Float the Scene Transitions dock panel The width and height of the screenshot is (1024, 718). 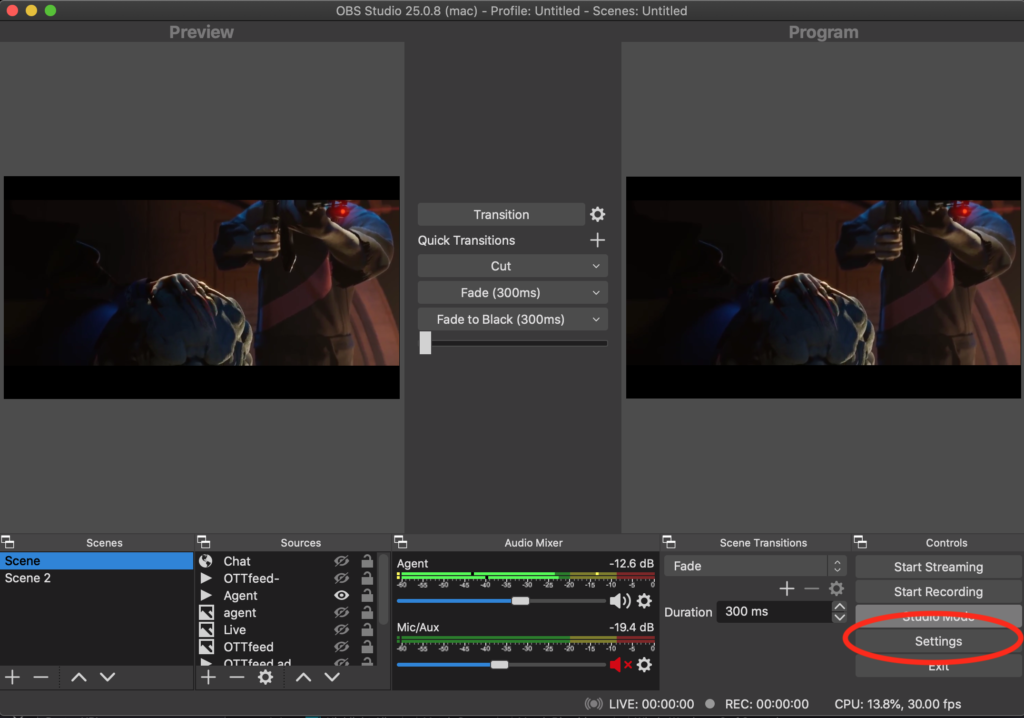669,542
